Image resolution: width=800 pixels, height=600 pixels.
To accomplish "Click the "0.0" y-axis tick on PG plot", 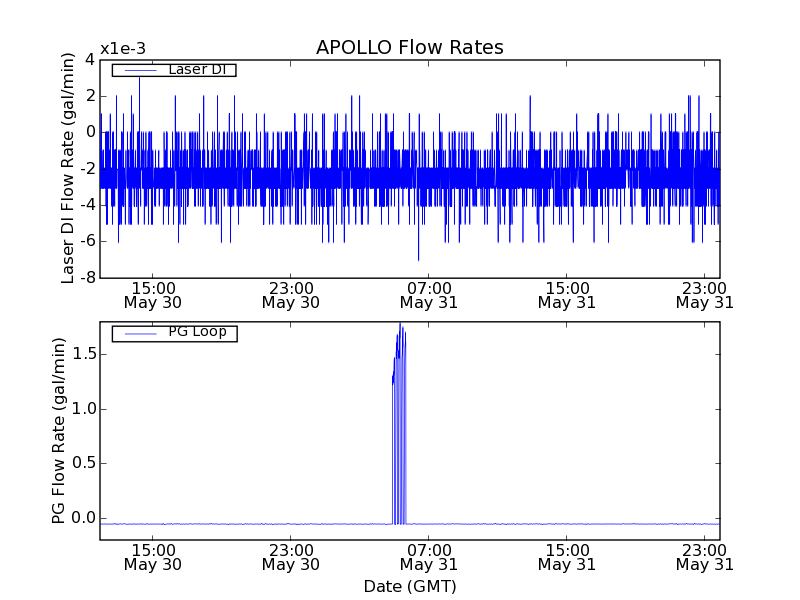I will click(83, 518).
